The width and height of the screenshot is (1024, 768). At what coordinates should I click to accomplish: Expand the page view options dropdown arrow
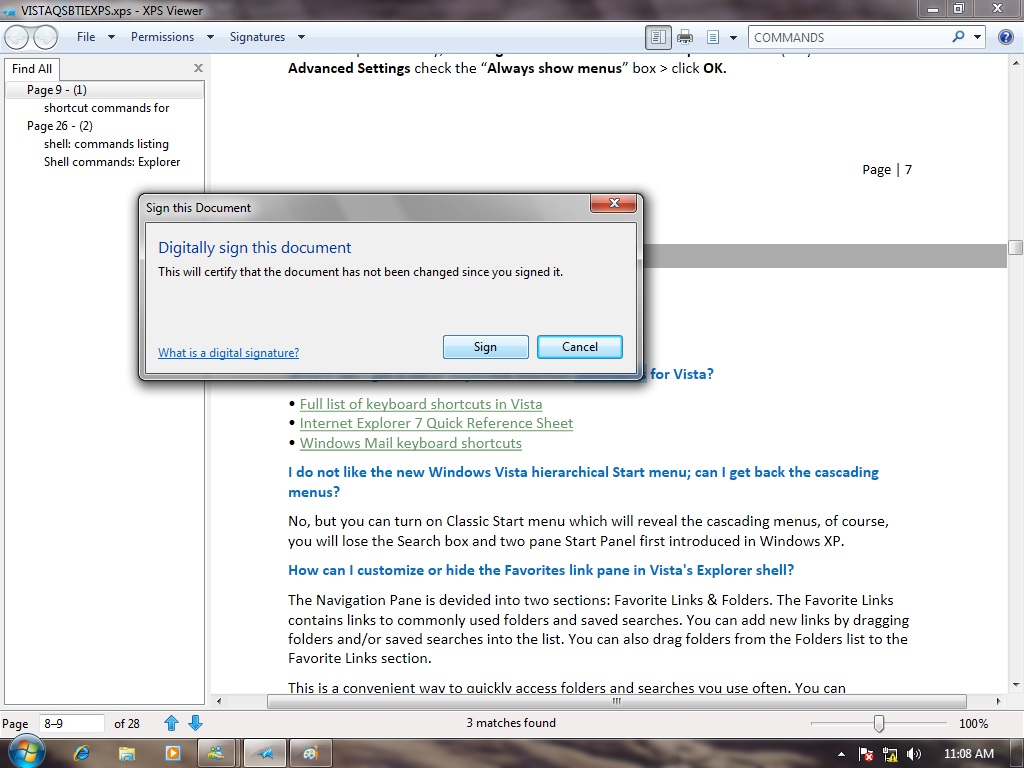(733, 38)
